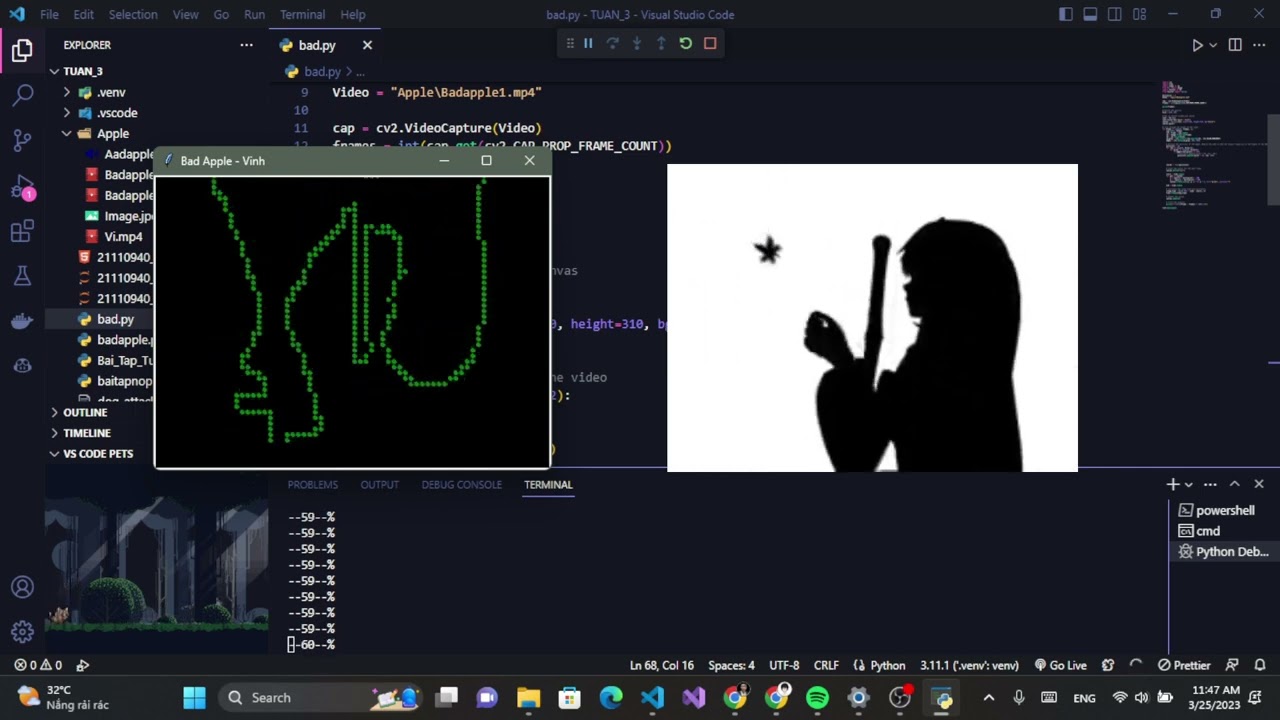Click Step Into in debug toolbar
The height and width of the screenshot is (720, 1280).
[x=637, y=43]
